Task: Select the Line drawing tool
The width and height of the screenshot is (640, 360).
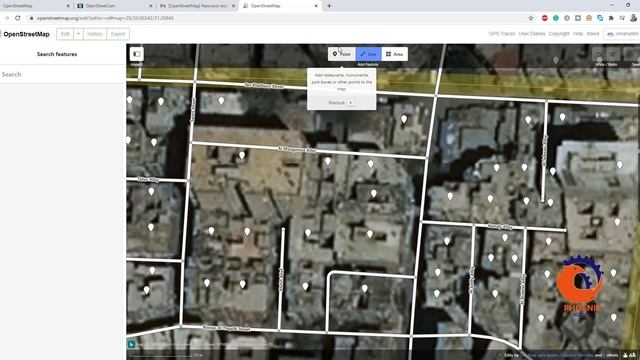Action: pyautogui.click(x=368, y=54)
